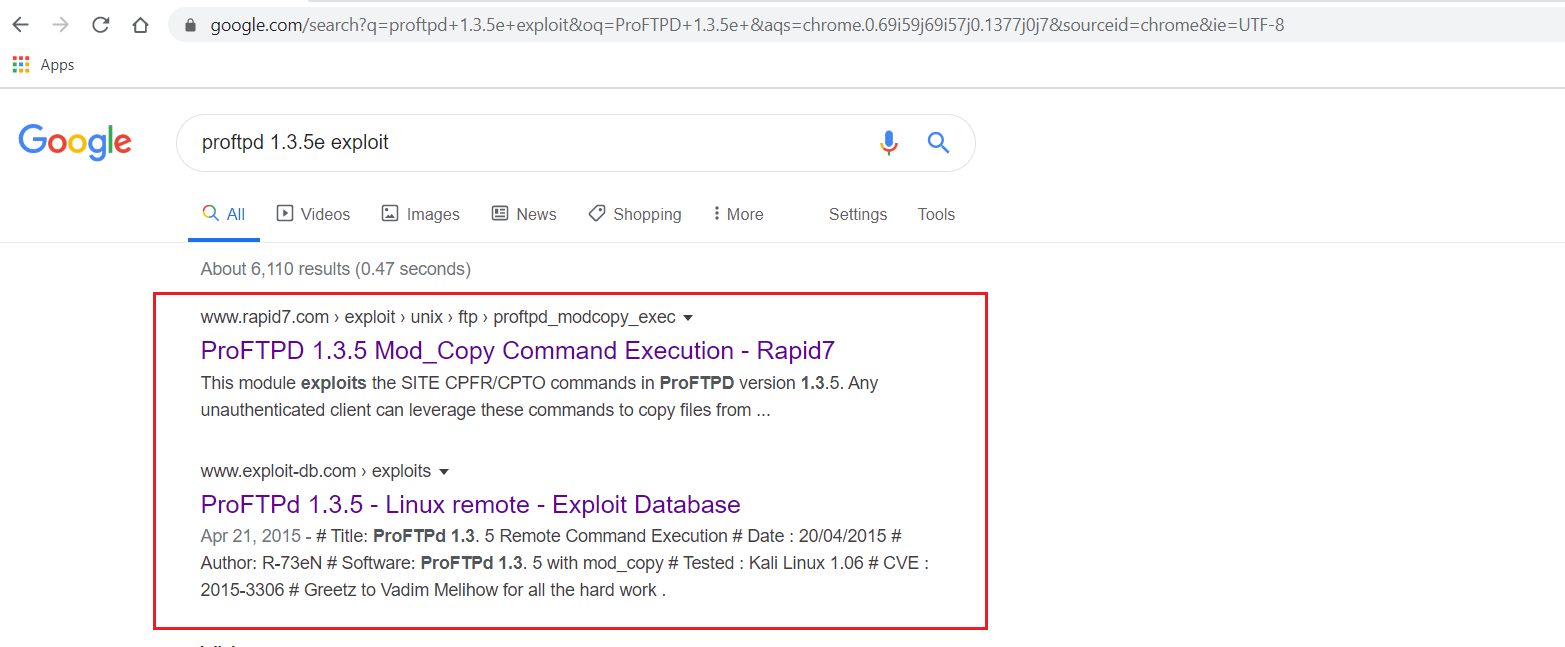Switch to the News tab
The height and width of the screenshot is (647, 1565).
tap(524, 214)
